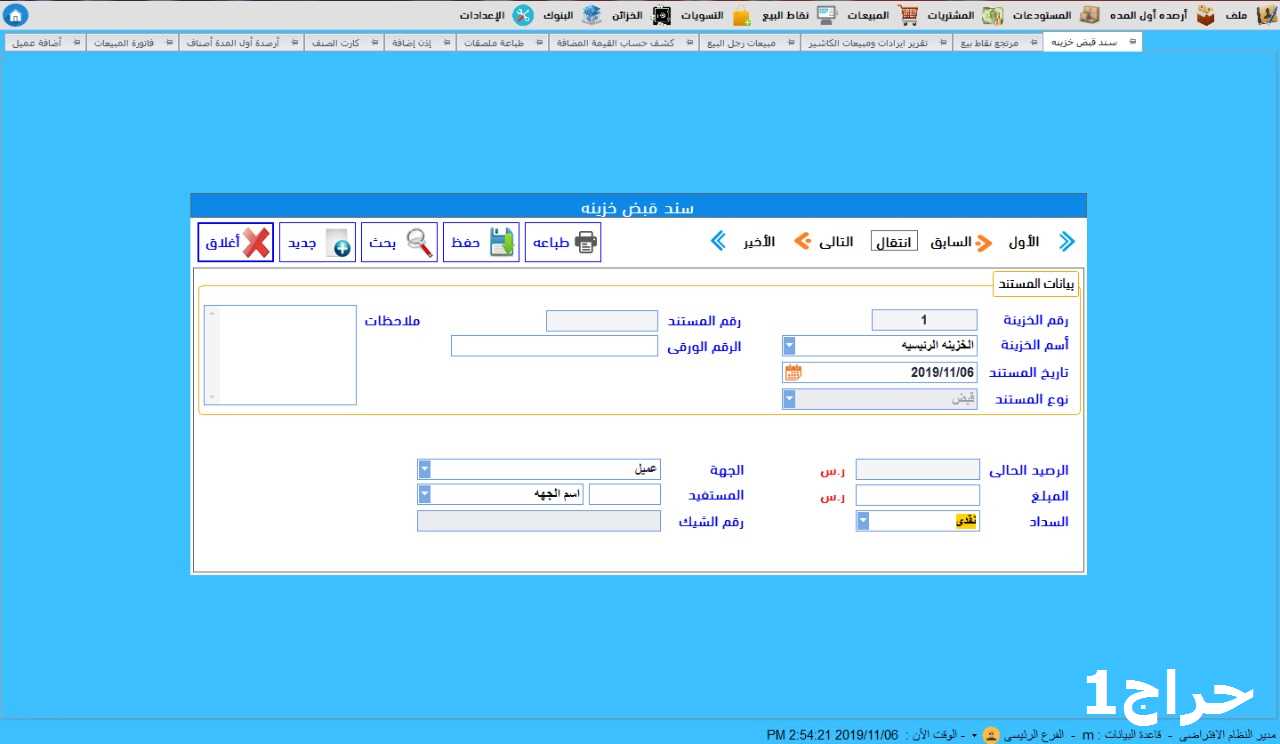1280x744 pixels.
Task: Switch to the مرتجع نقاط بيع tab
Action: point(998,43)
